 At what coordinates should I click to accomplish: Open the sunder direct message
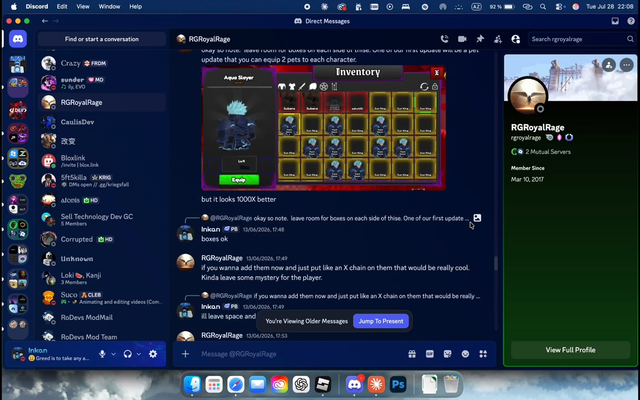[x=102, y=83]
